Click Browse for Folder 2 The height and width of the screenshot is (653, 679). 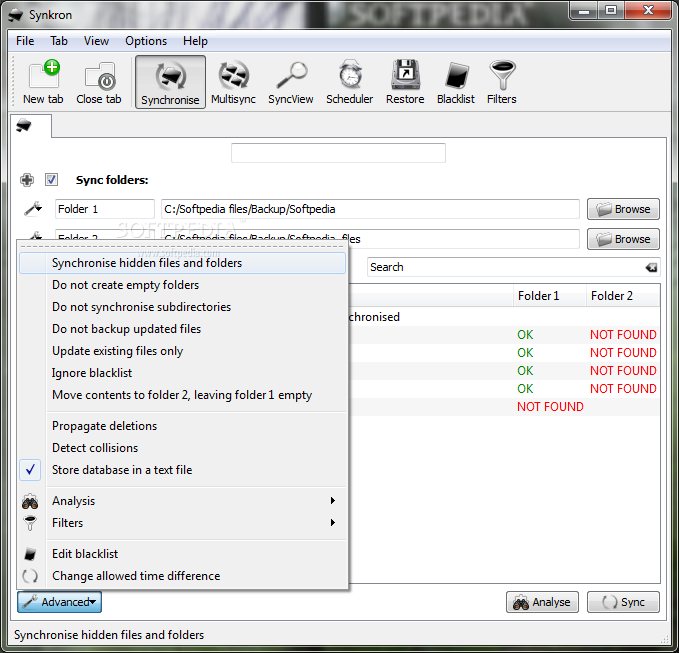pos(623,239)
